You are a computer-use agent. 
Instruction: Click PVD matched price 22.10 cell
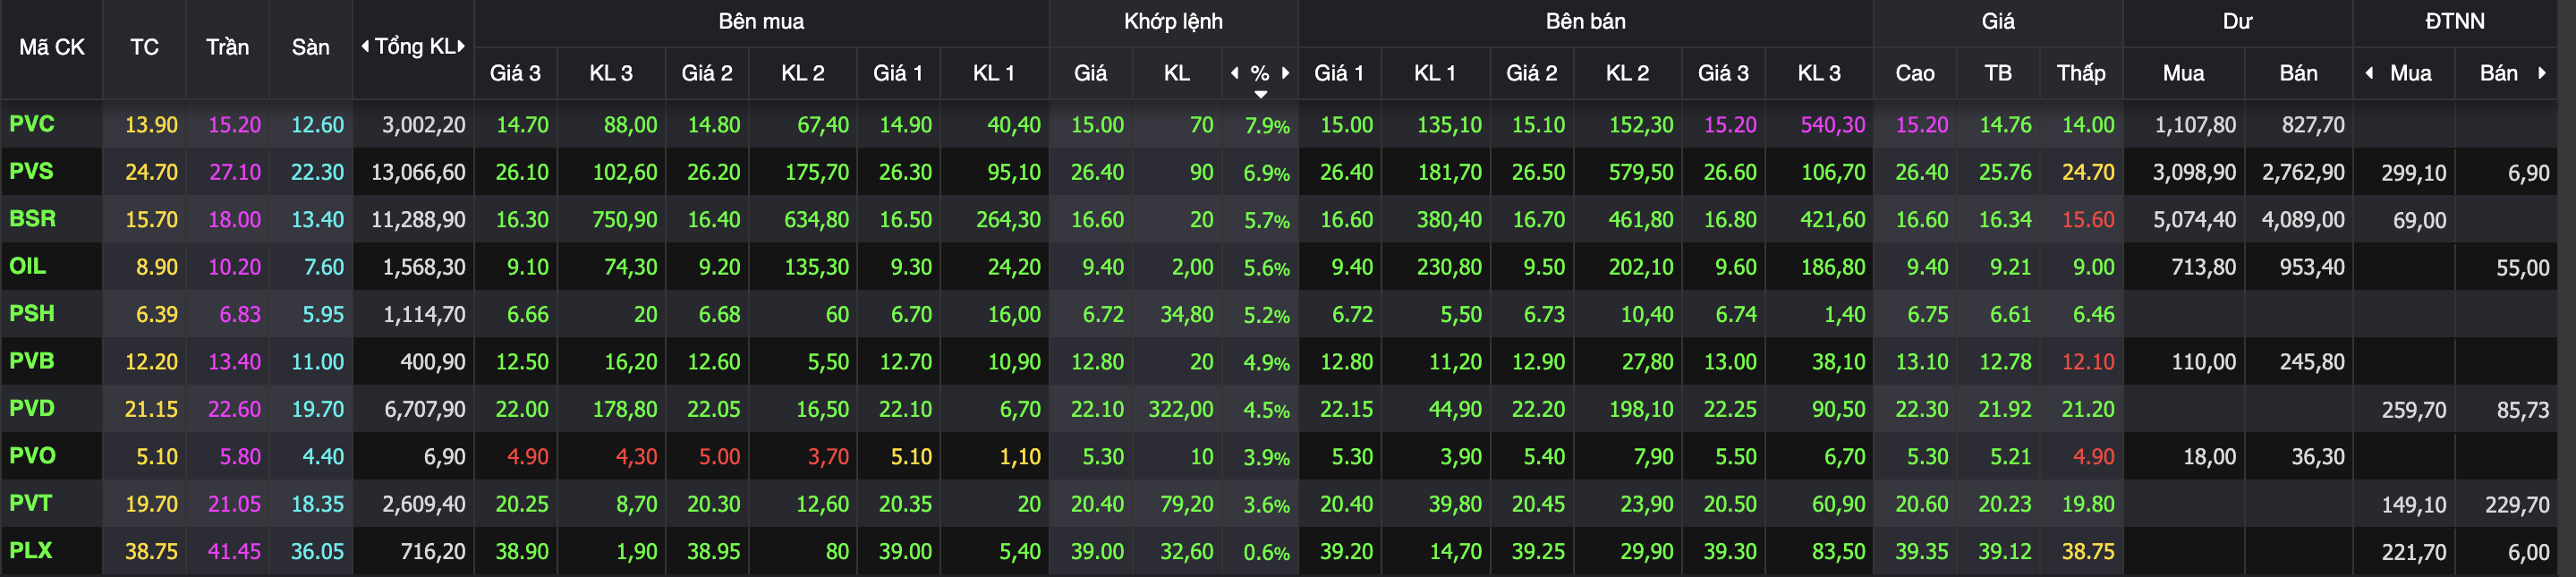pyautogui.click(x=1097, y=409)
